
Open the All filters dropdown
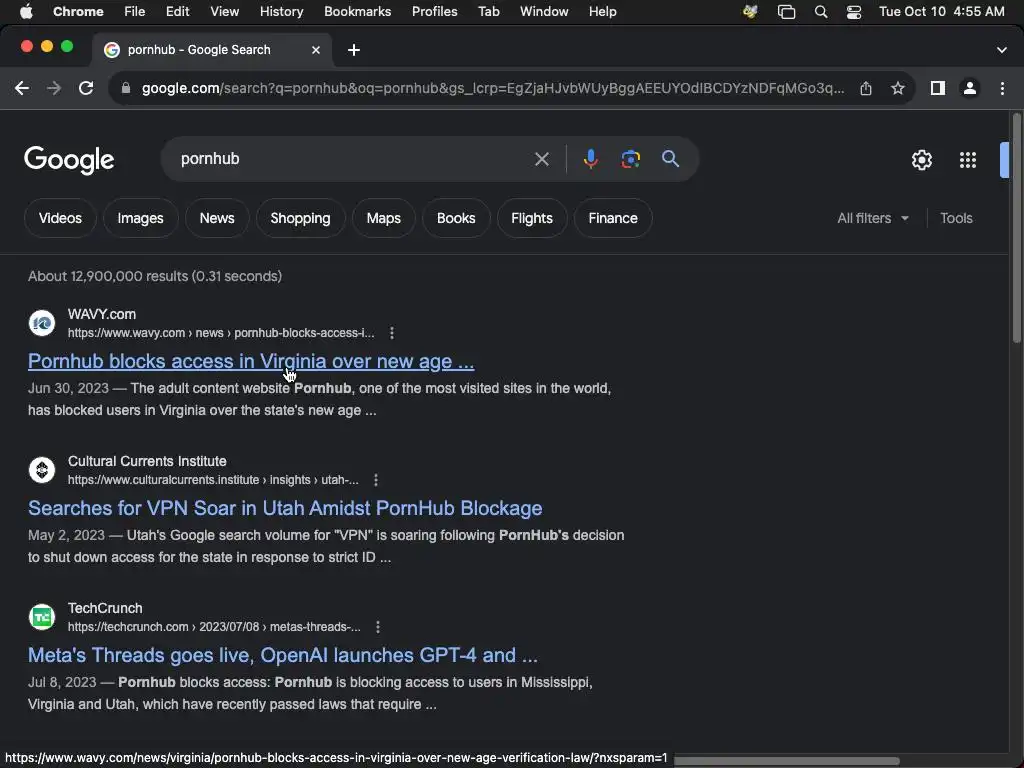point(872,218)
